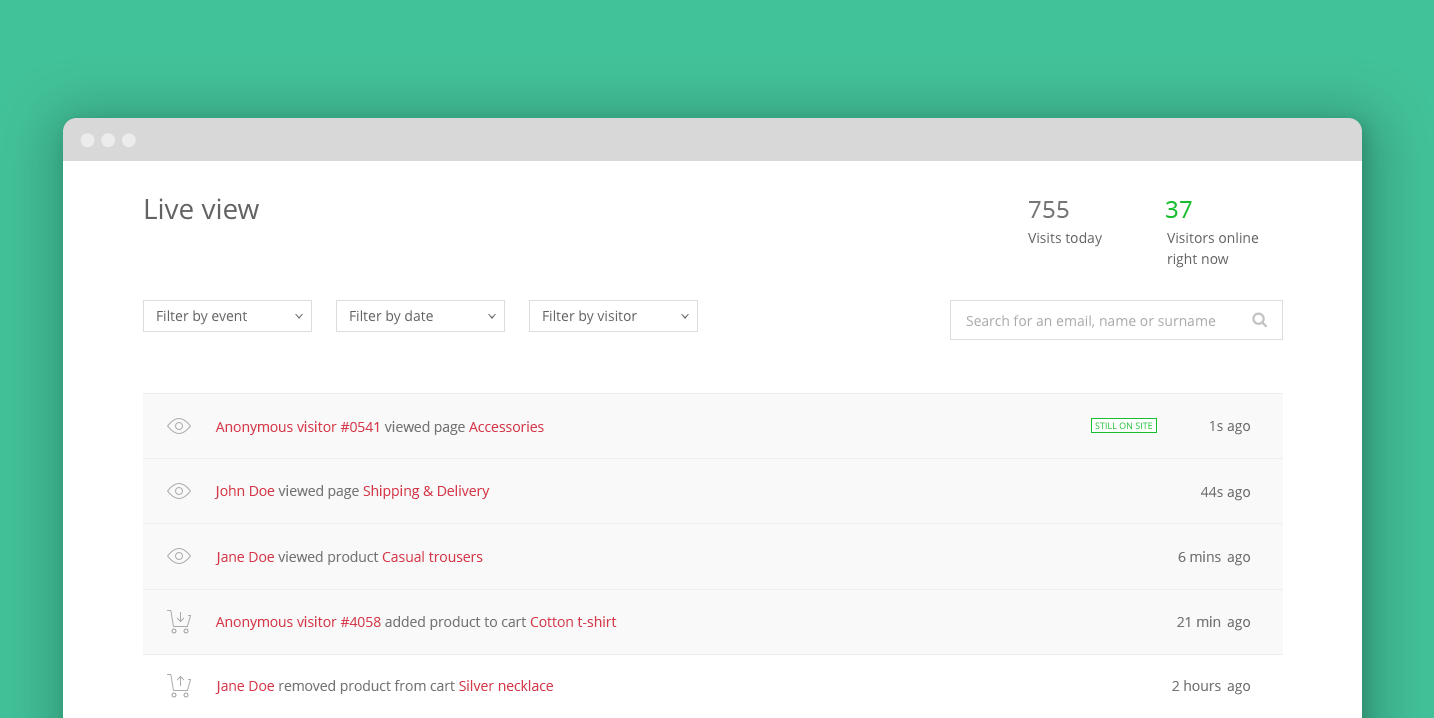This screenshot has height=718, width=1434.
Task: Open the Filter by visitor dropdown
Action: pyautogui.click(x=613, y=315)
